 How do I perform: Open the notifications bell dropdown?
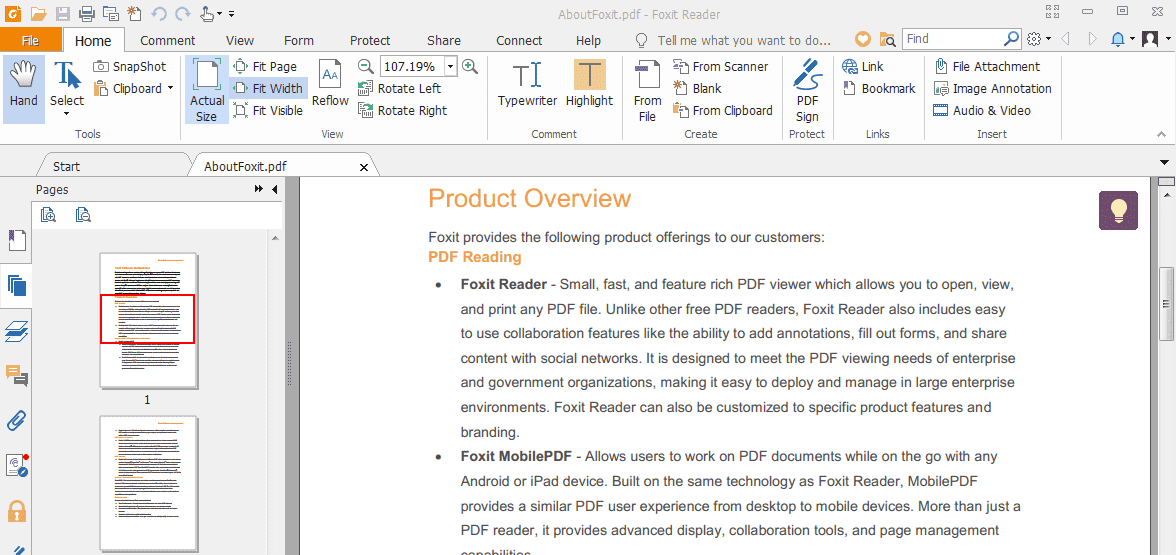(x=1123, y=39)
